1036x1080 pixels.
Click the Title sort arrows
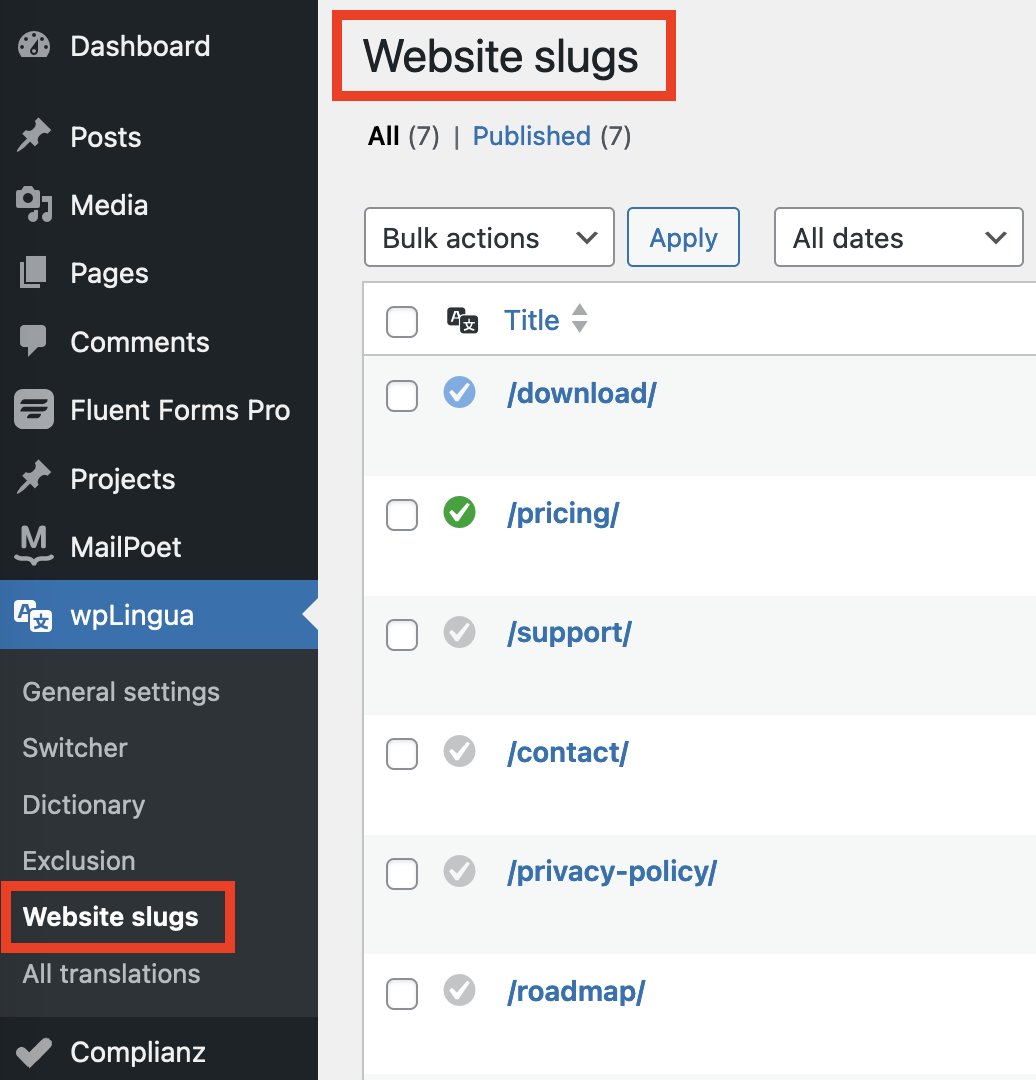coord(580,318)
